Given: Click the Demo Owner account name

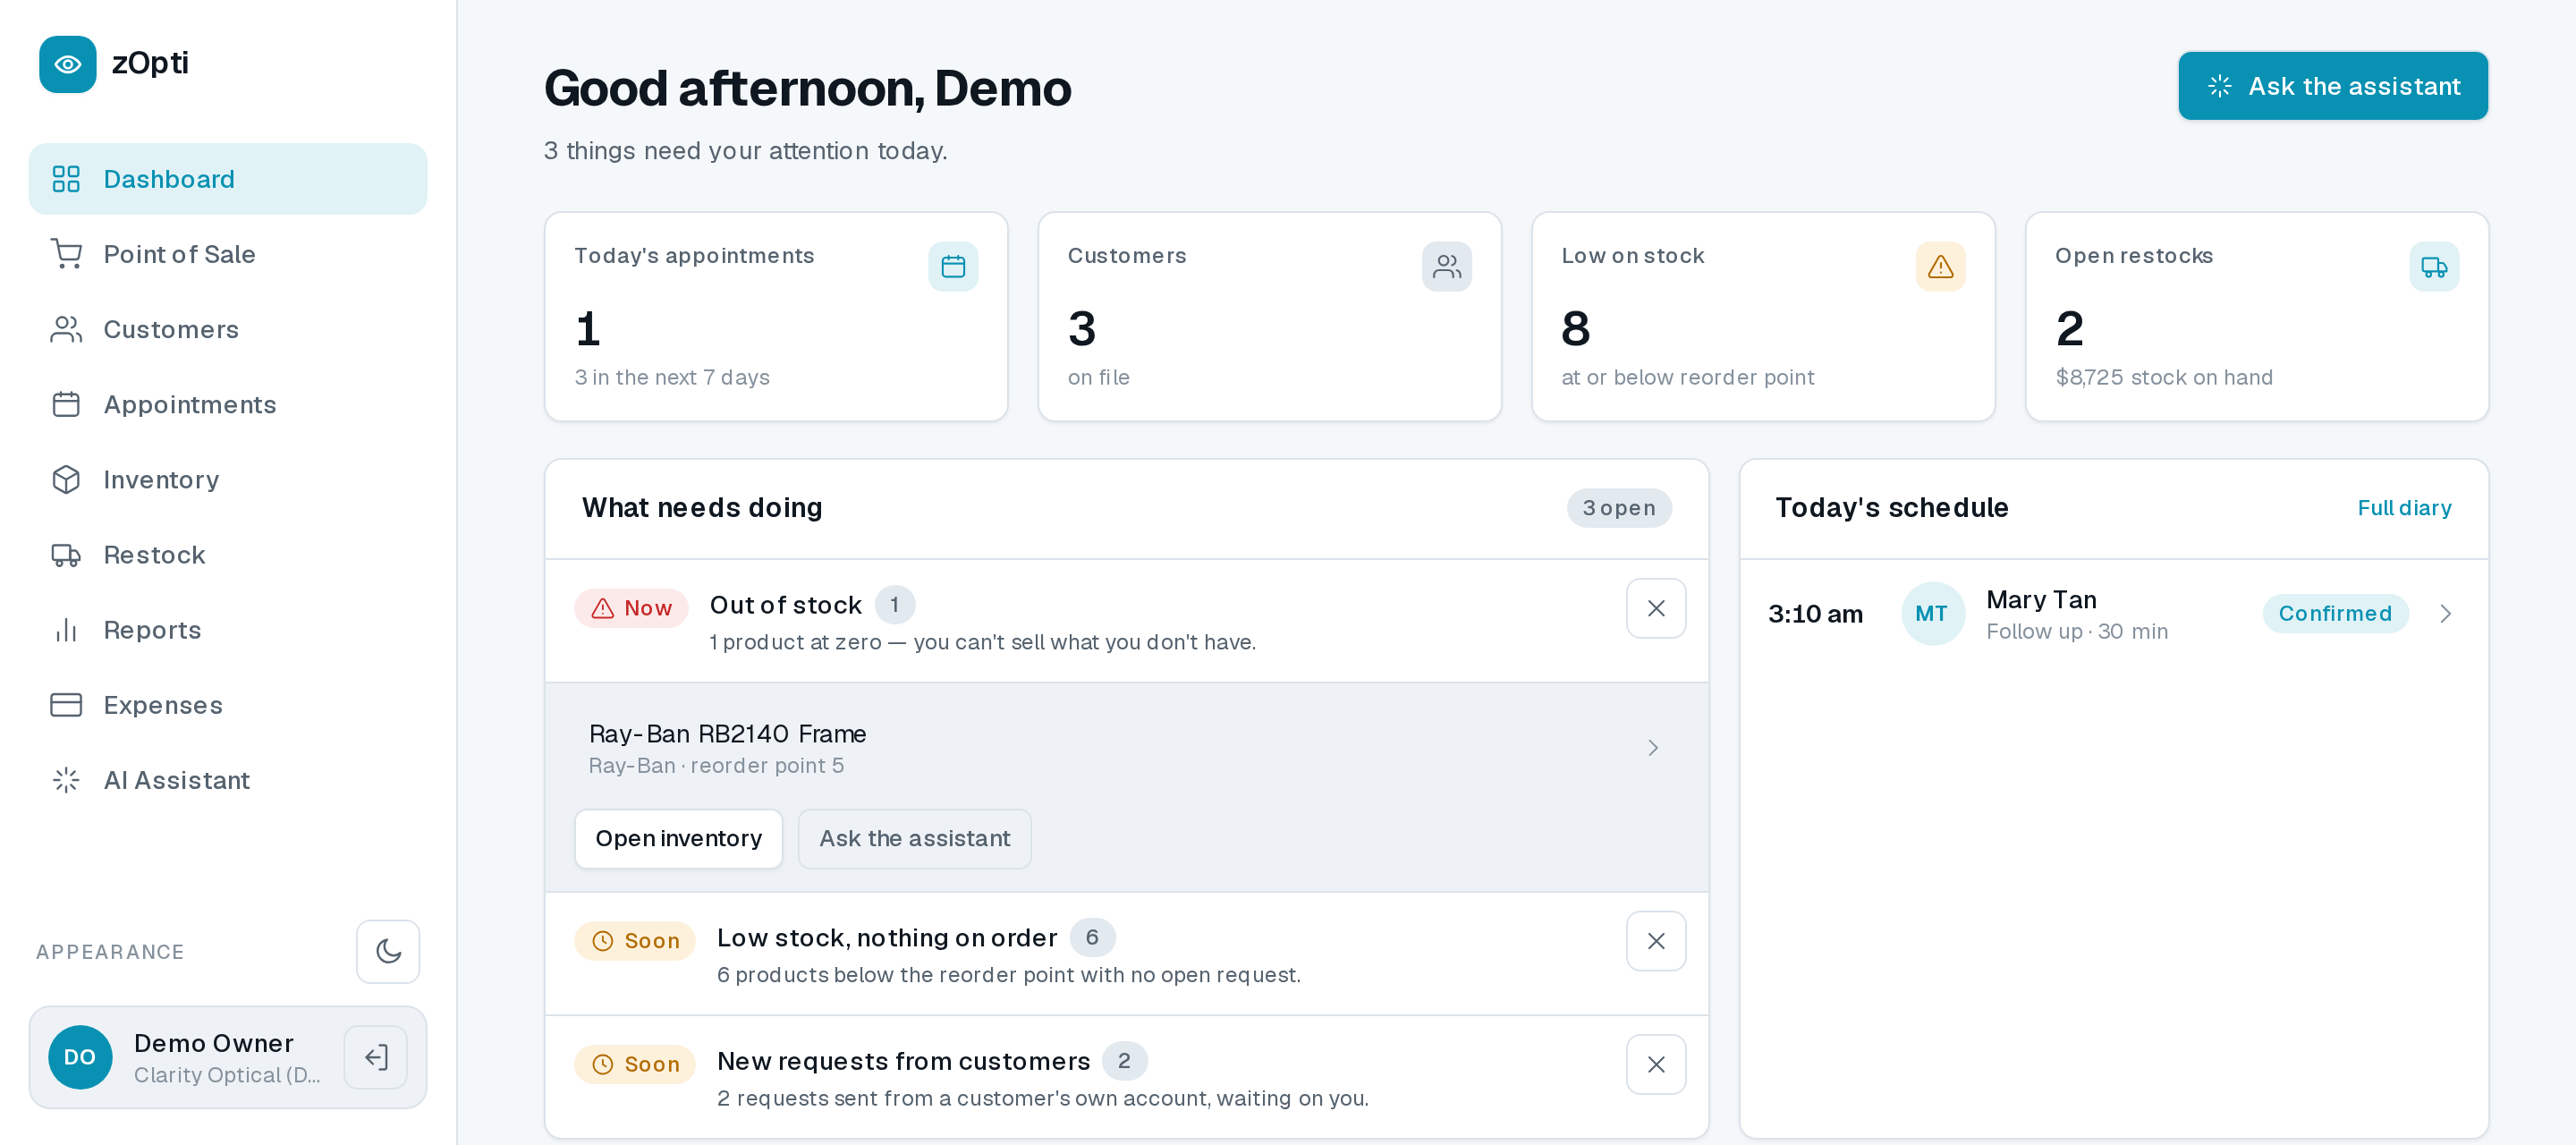Looking at the screenshot, I should pyautogui.click(x=213, y=1043).
